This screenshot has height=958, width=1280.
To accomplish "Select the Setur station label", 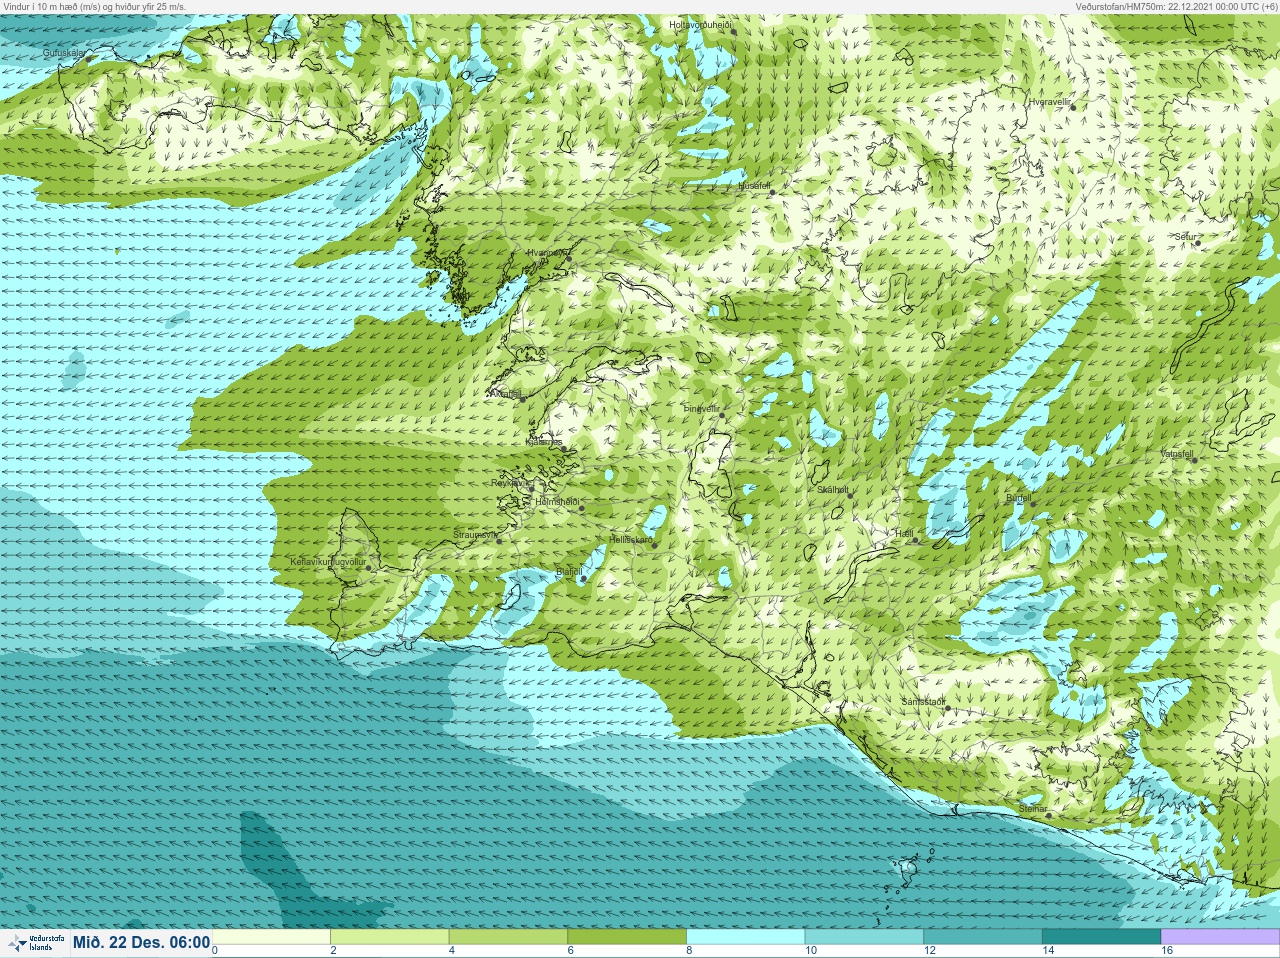I will point(1186,237).
